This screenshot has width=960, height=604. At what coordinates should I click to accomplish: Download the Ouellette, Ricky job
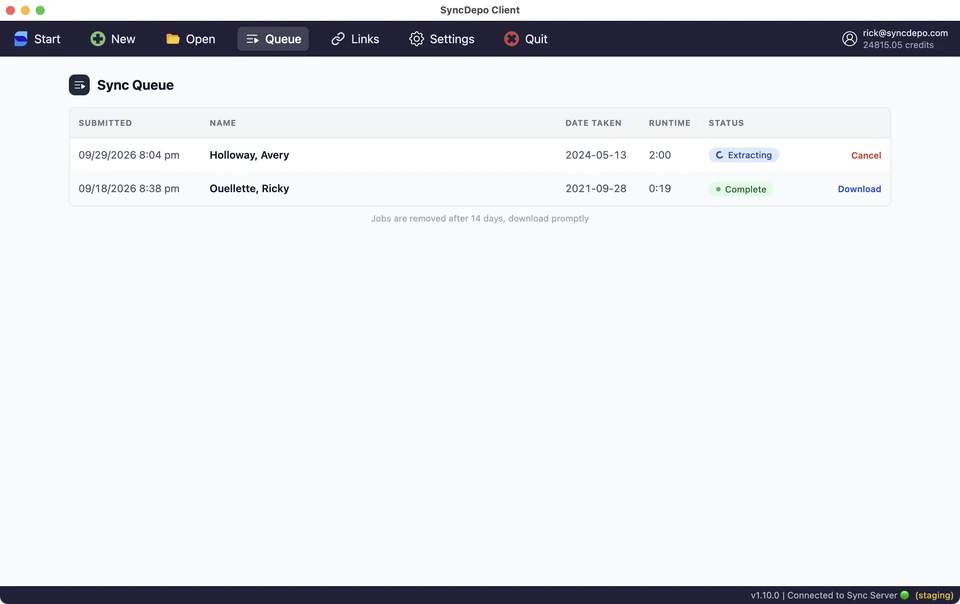[859, 189]
